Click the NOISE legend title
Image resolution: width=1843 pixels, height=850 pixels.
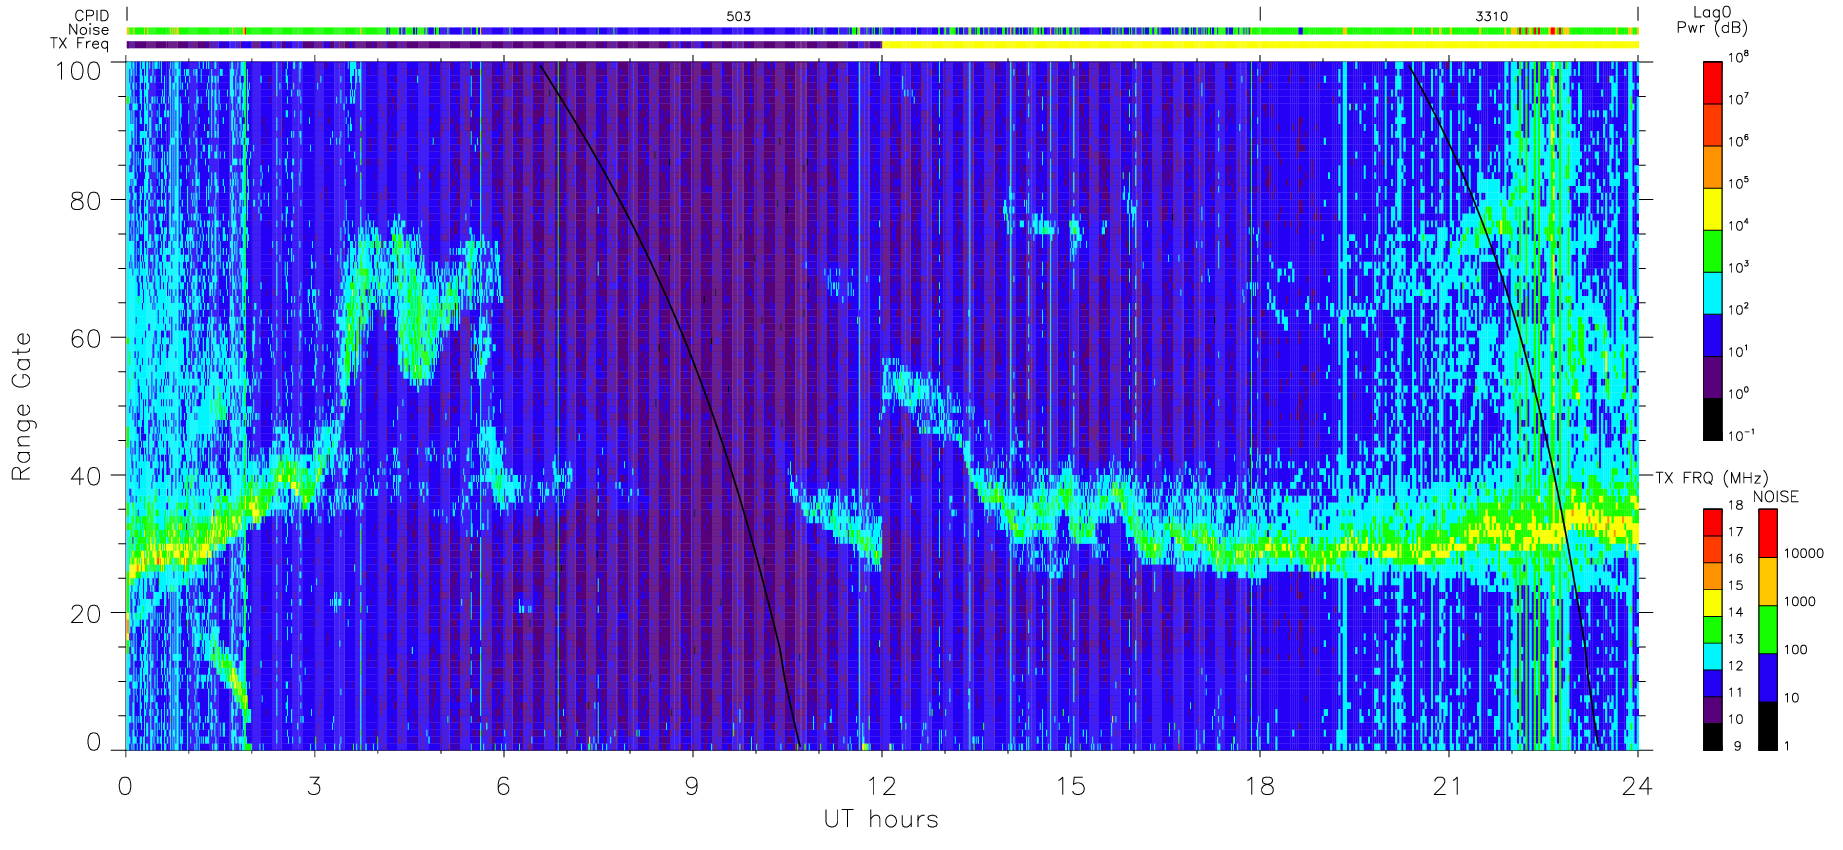click(1776, 497)
